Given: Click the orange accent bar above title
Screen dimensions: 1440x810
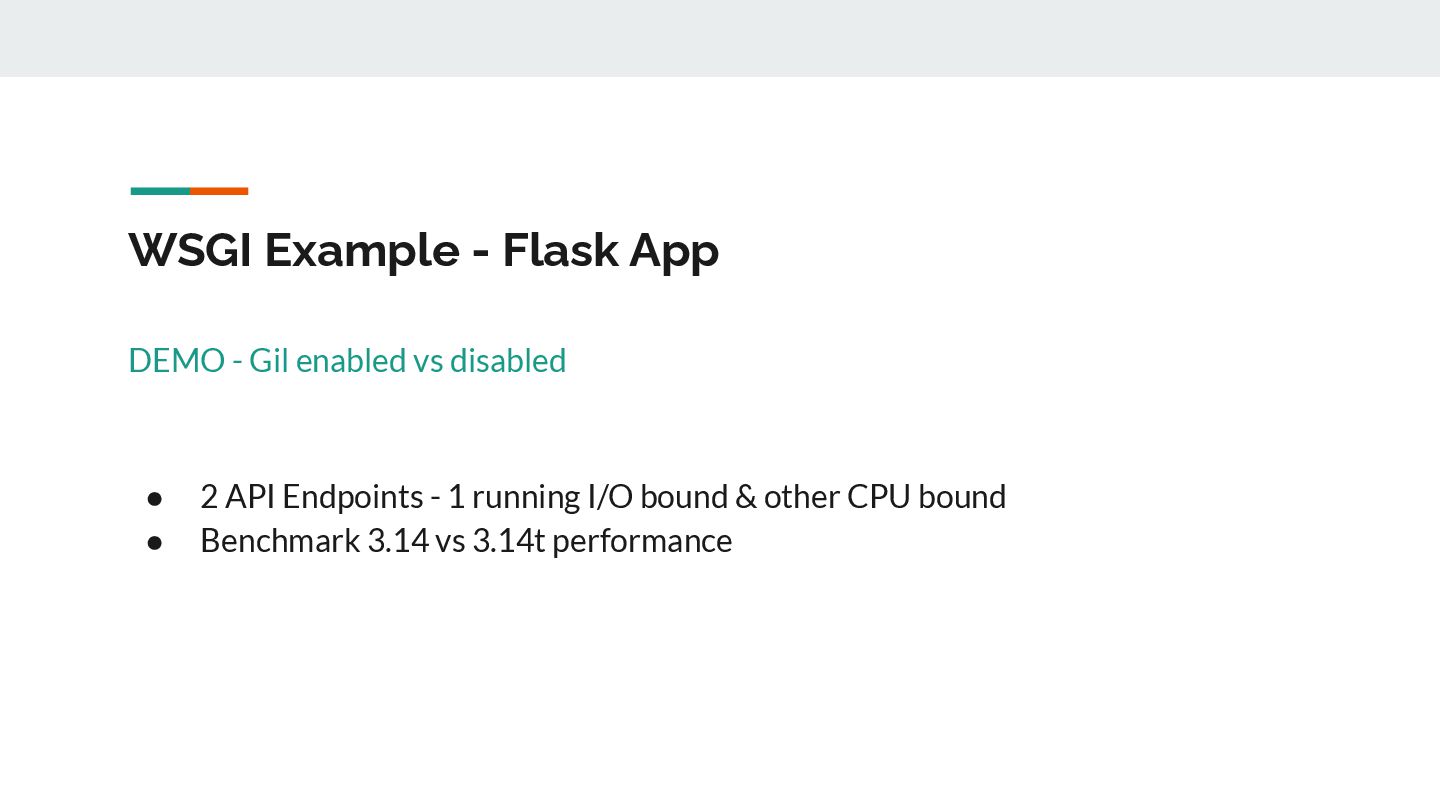Looking at the screenshot, I should pos(219,191).
